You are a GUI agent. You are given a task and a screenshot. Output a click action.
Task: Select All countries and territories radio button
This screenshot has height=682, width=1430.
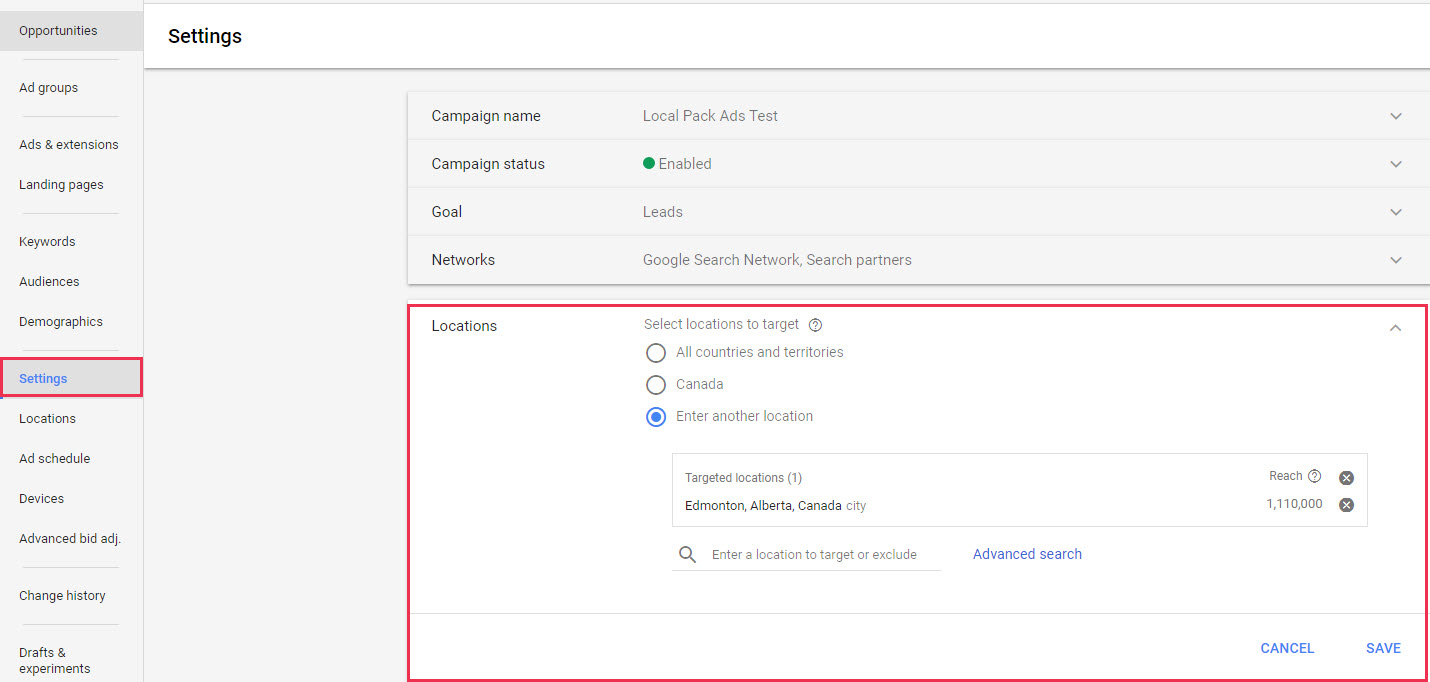[656, 353]
